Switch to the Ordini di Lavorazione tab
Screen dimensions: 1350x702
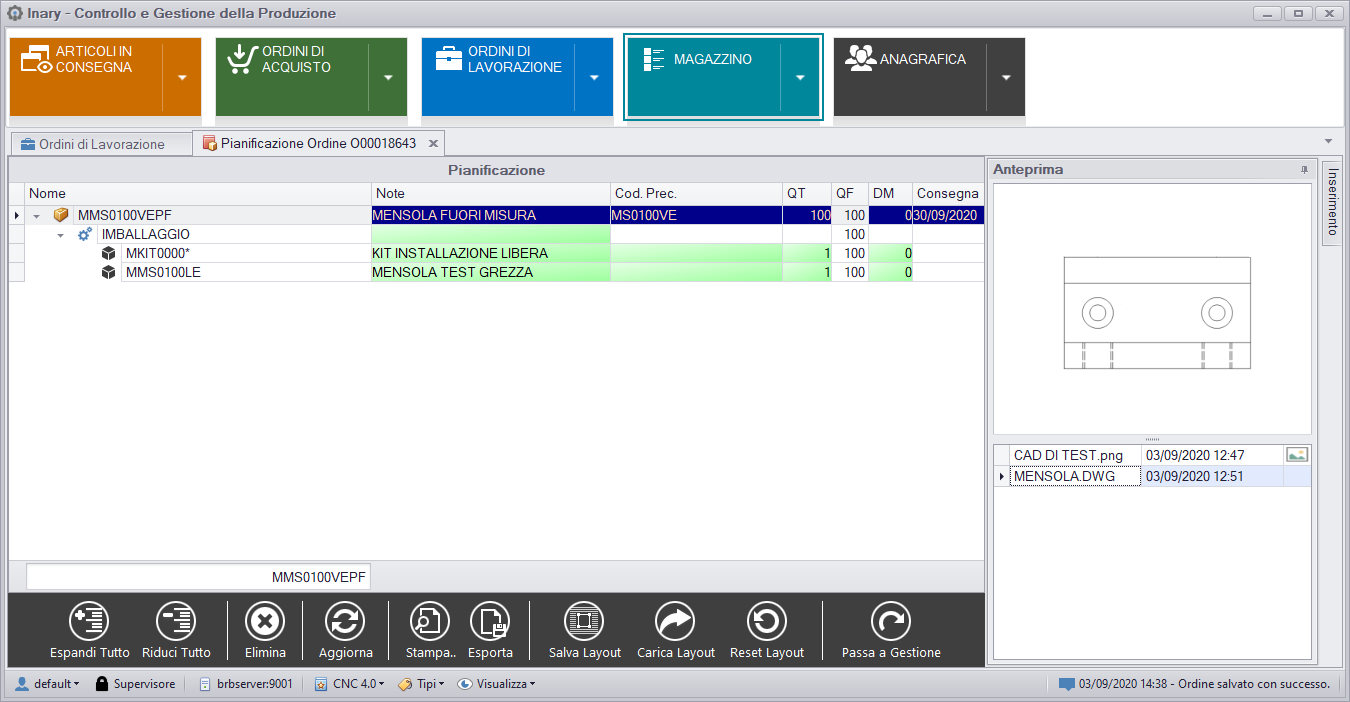click(x=100, y=144)
